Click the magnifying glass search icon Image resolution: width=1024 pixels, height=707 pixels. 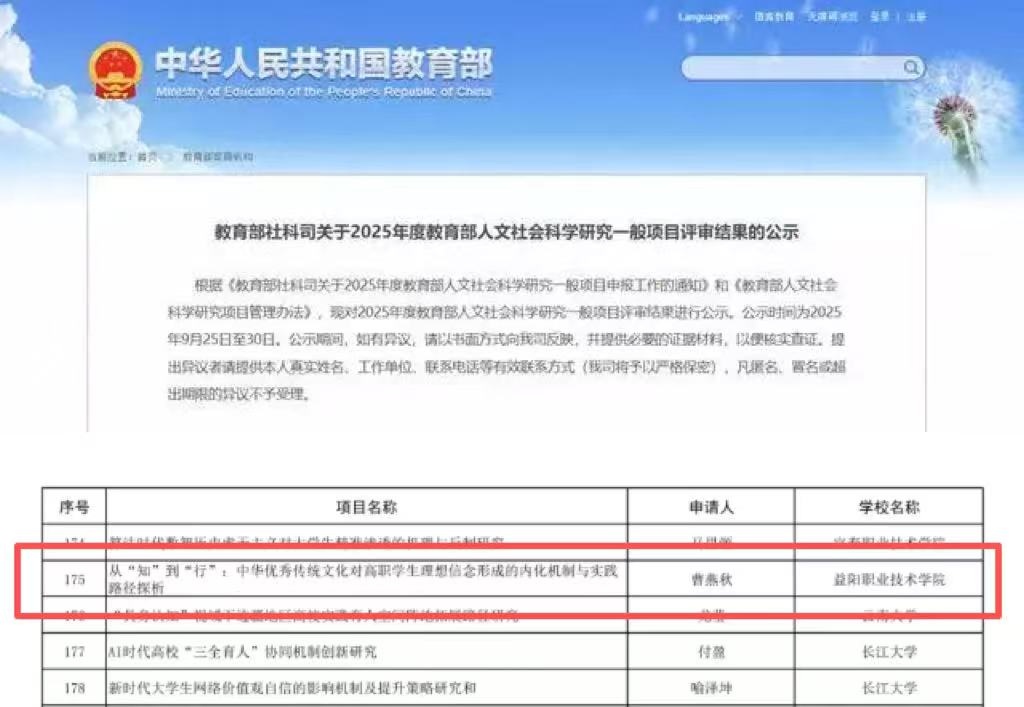pos(911,67)
